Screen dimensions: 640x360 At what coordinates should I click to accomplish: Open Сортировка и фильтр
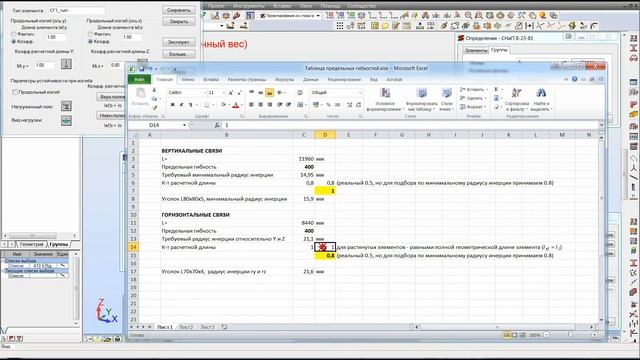(x=516, y=99)
